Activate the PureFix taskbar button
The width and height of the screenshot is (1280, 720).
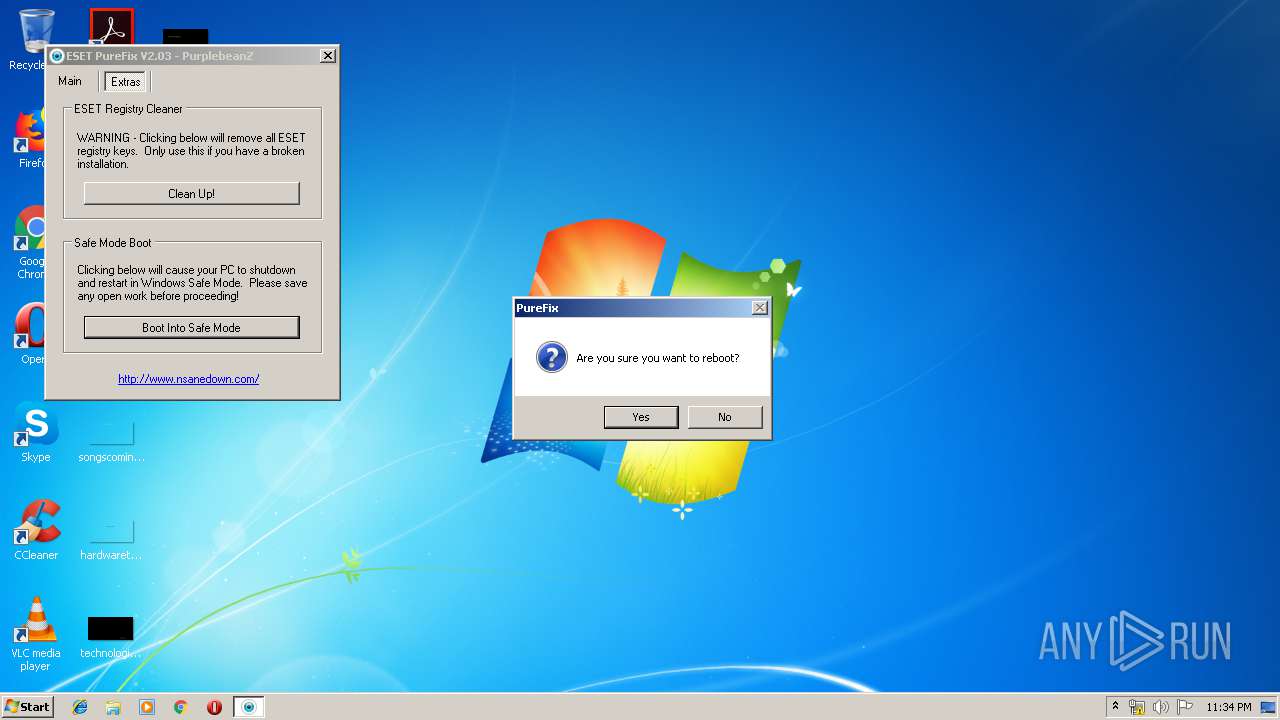click(x=249, y=707)
